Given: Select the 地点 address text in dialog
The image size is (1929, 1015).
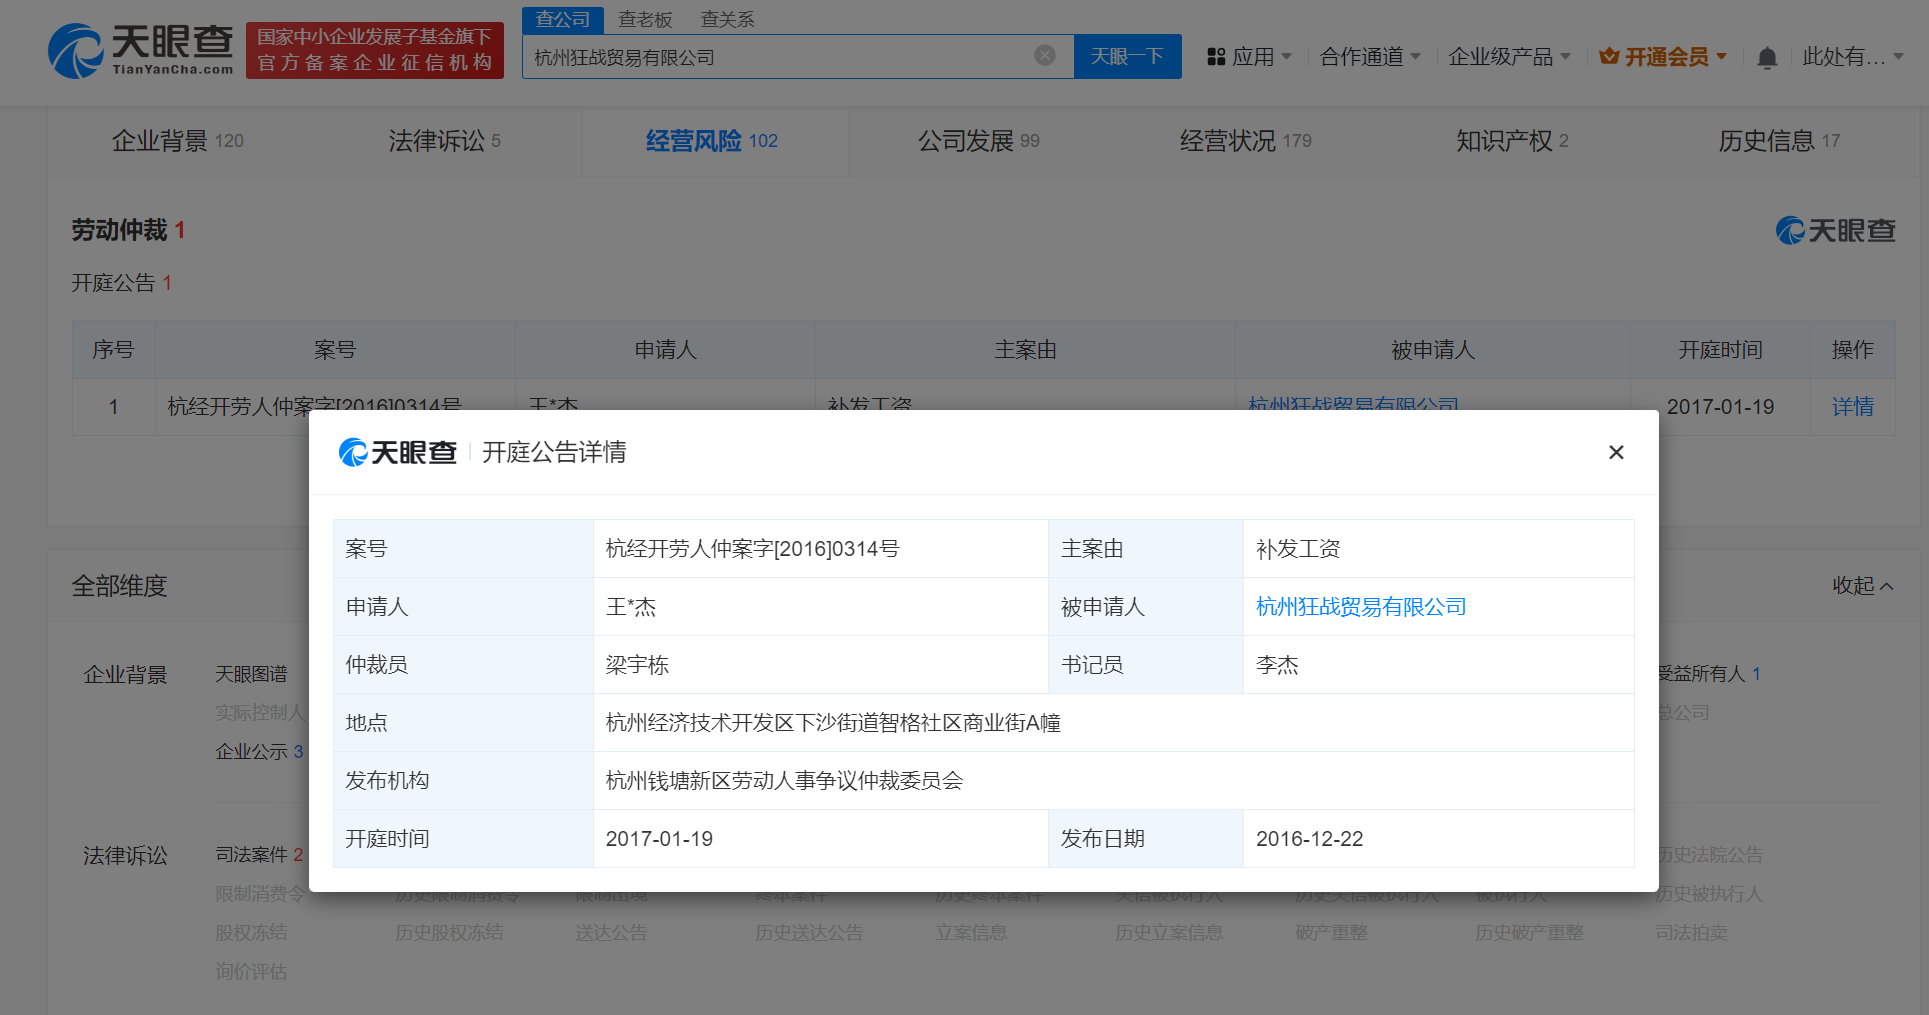Looking at the screenshot, I should [832, 723].
